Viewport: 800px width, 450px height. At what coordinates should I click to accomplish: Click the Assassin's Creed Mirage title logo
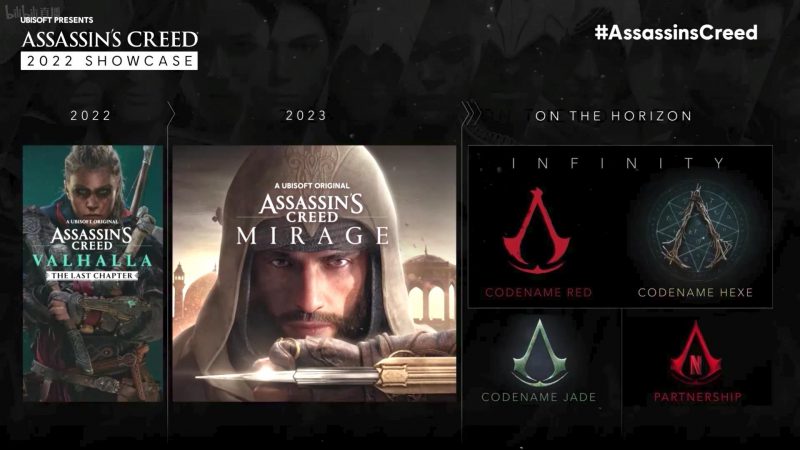(312, 215)
